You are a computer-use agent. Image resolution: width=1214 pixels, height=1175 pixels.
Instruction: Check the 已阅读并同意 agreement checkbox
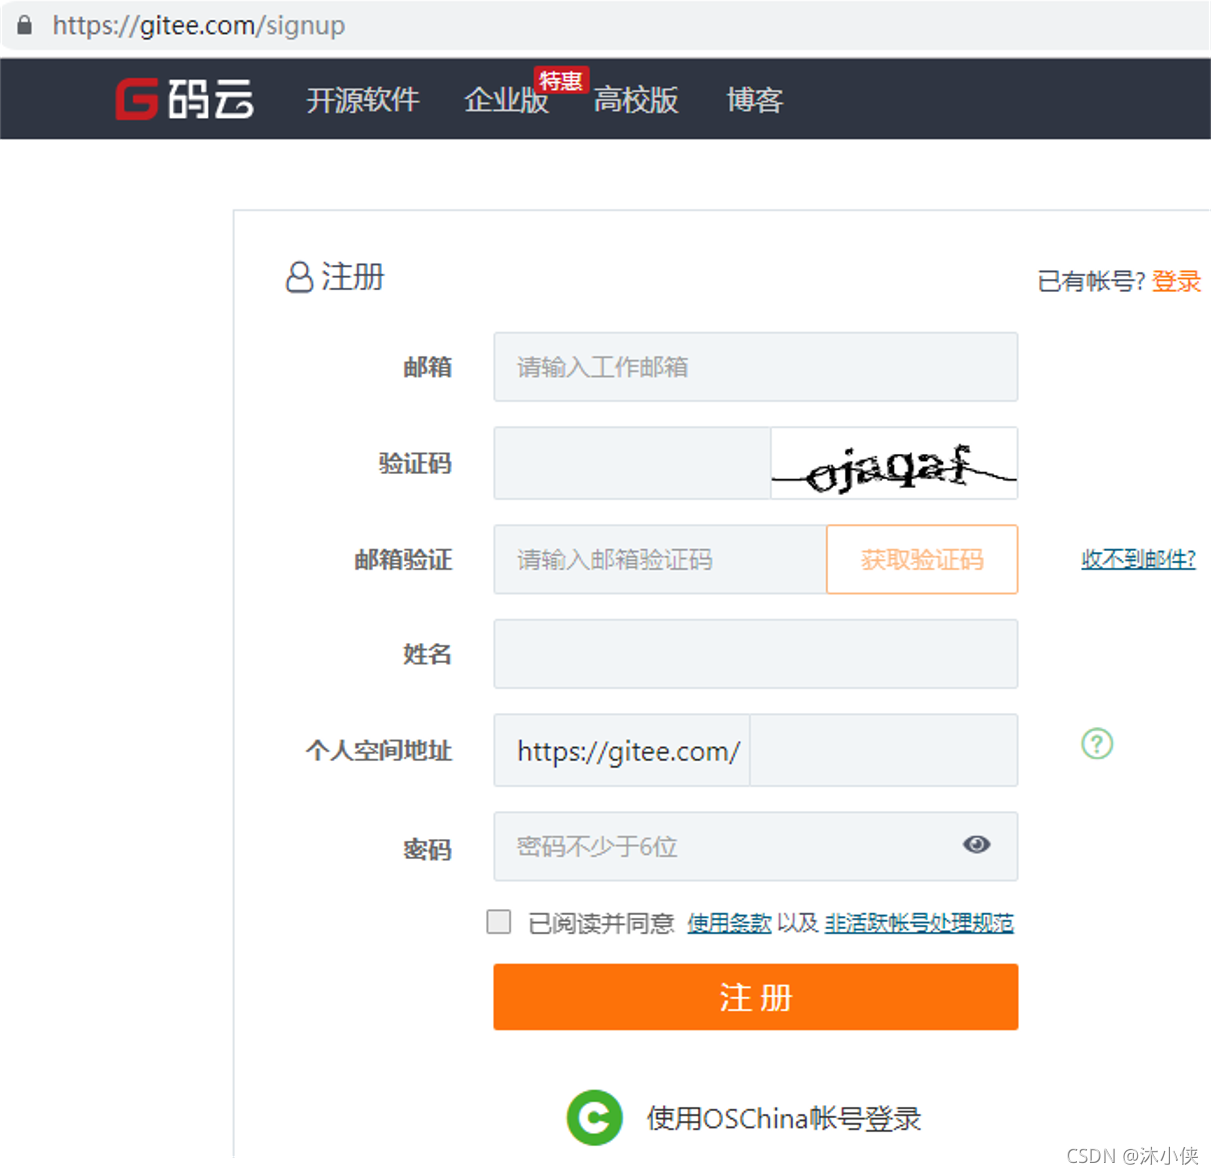[498, 921]
